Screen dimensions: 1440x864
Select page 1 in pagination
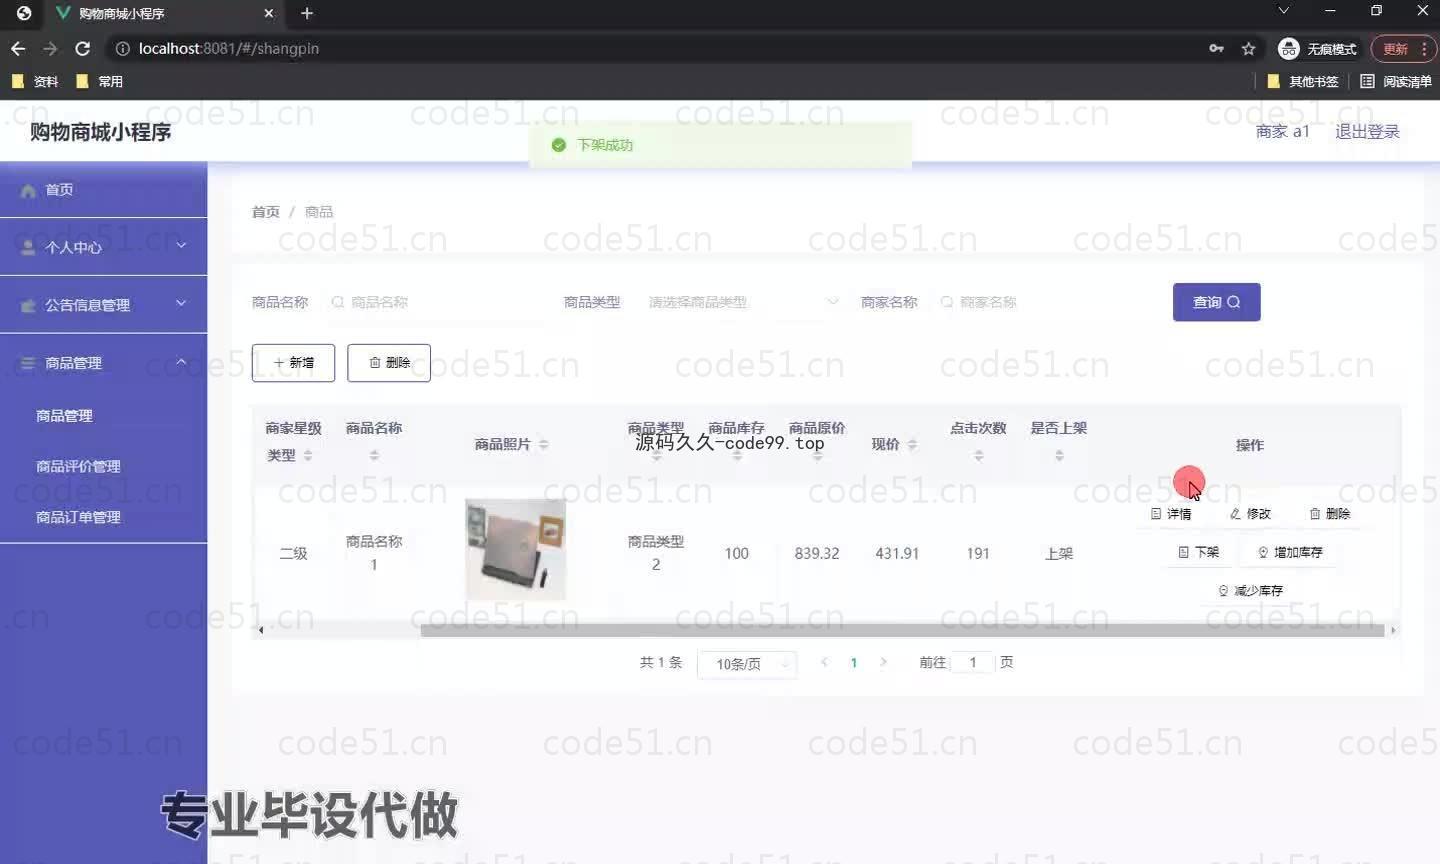point(854,662)
